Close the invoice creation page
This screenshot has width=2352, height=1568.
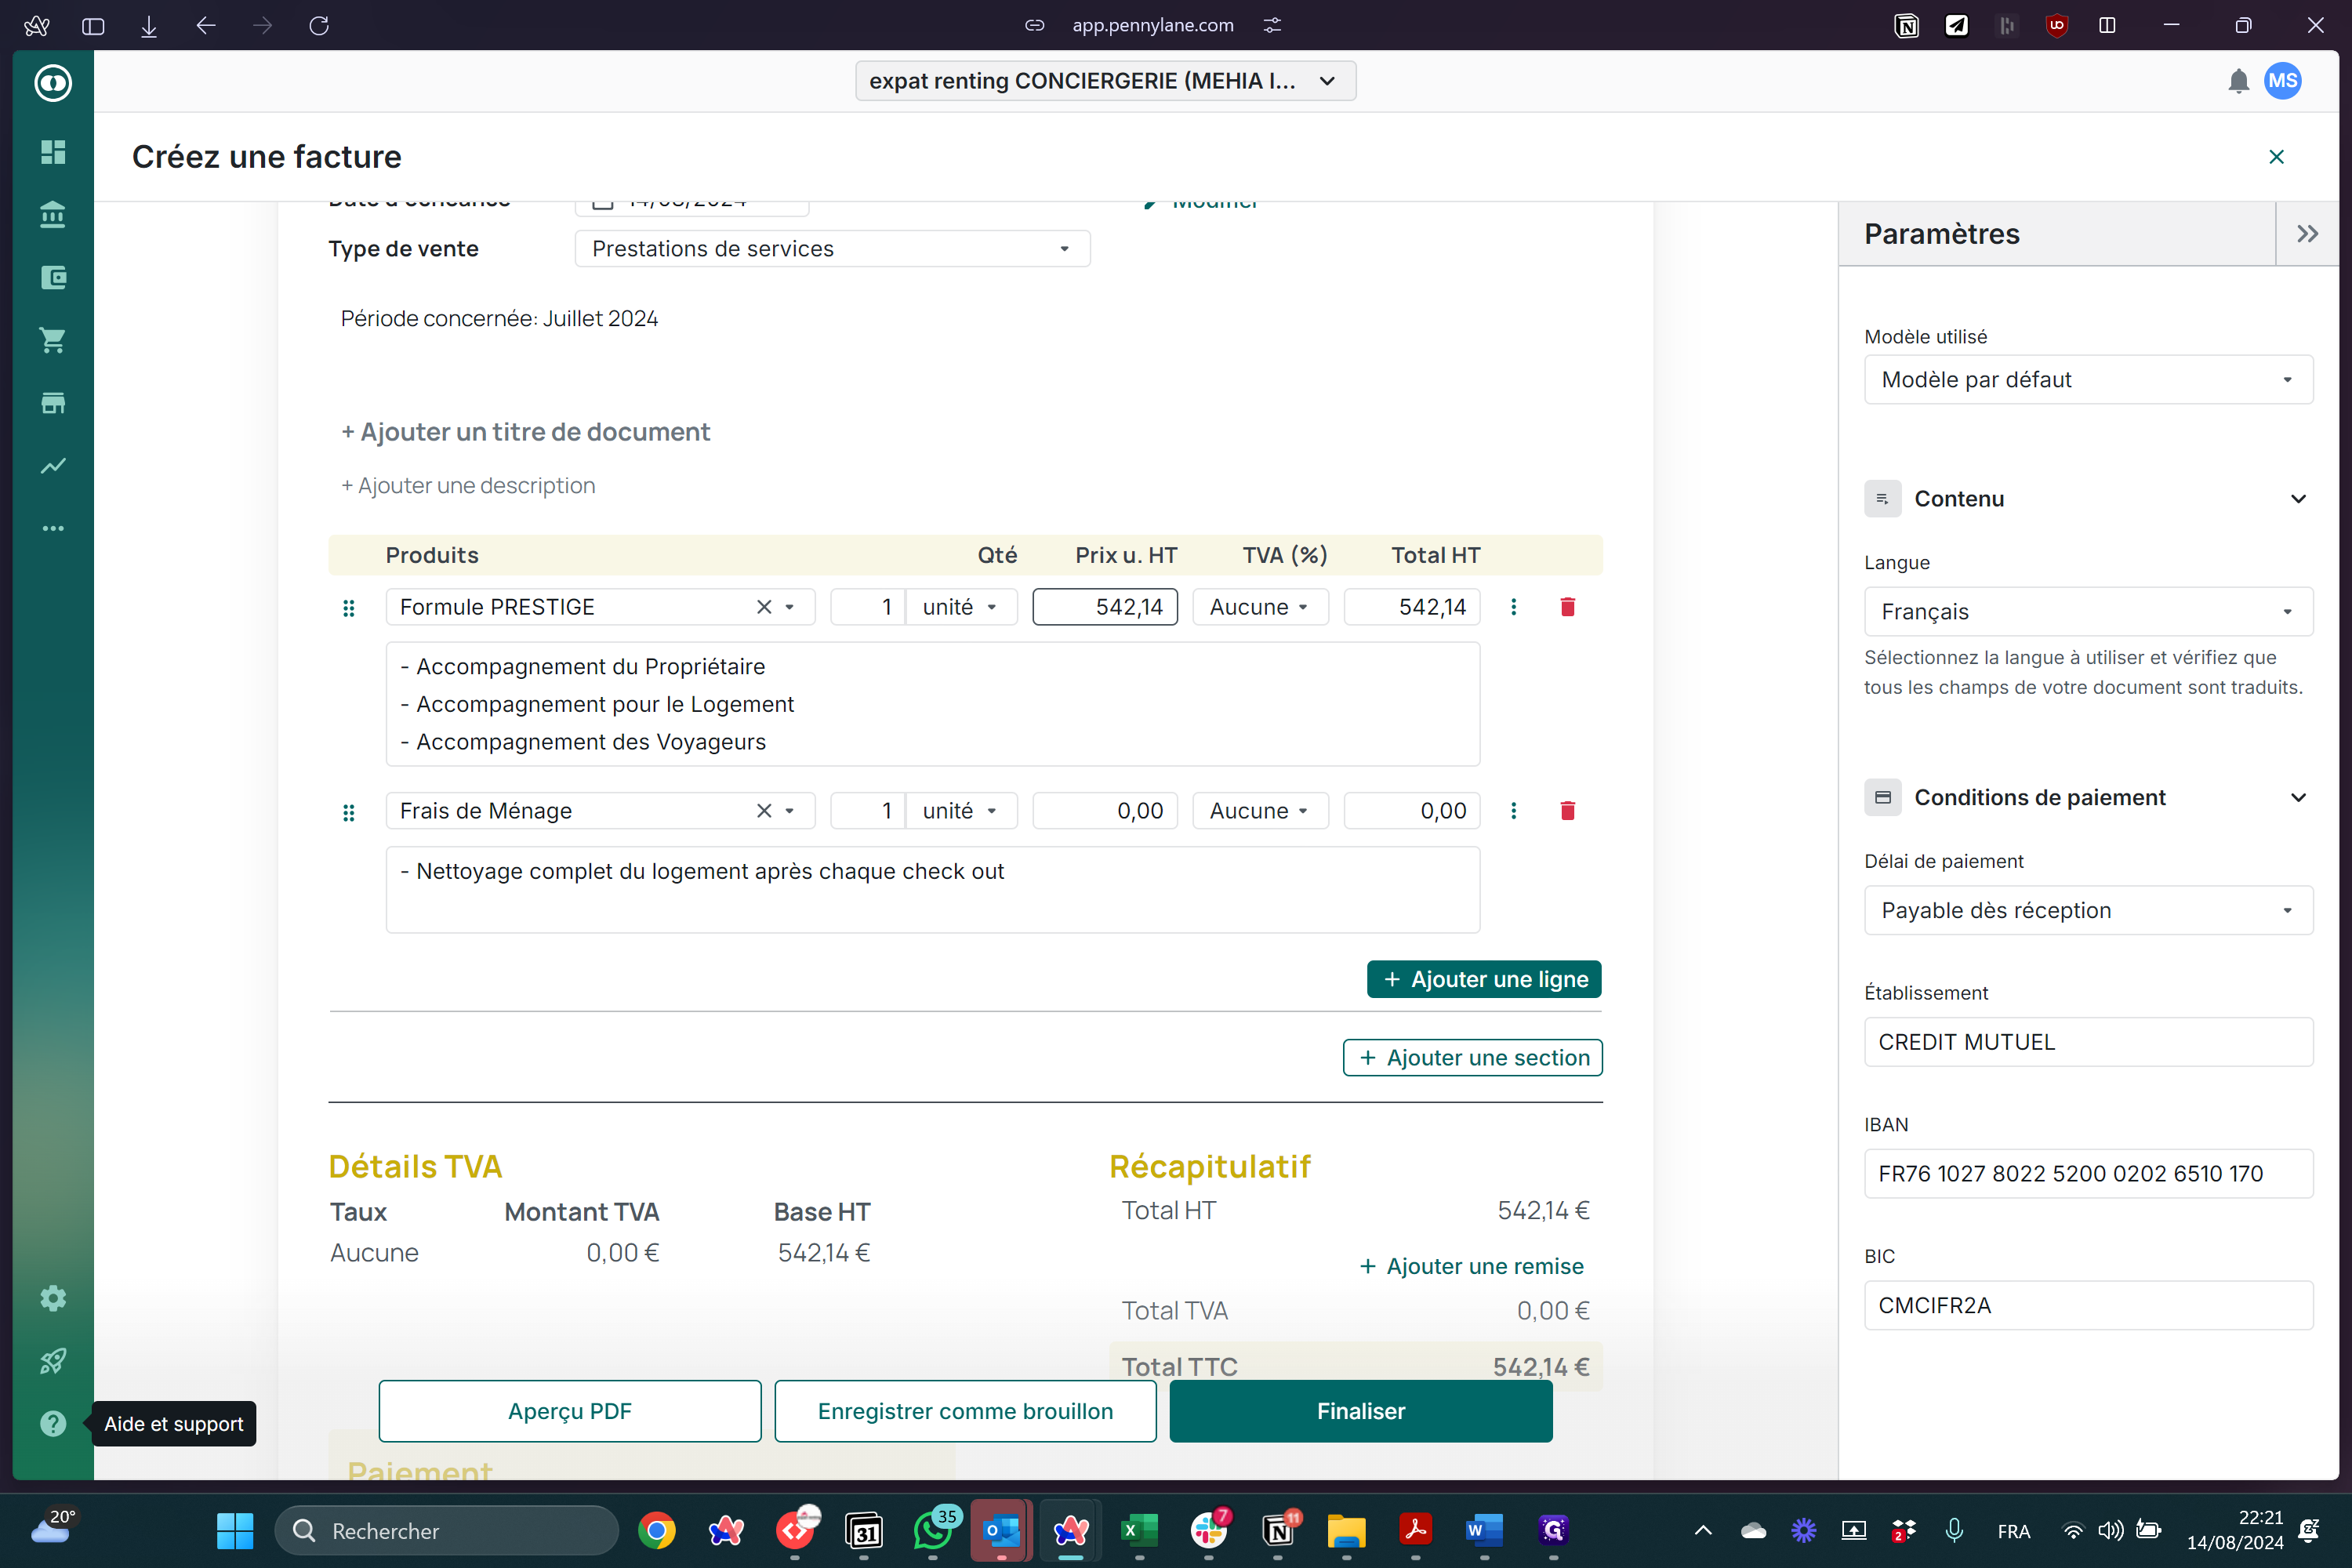click(x=2276, y=157)
